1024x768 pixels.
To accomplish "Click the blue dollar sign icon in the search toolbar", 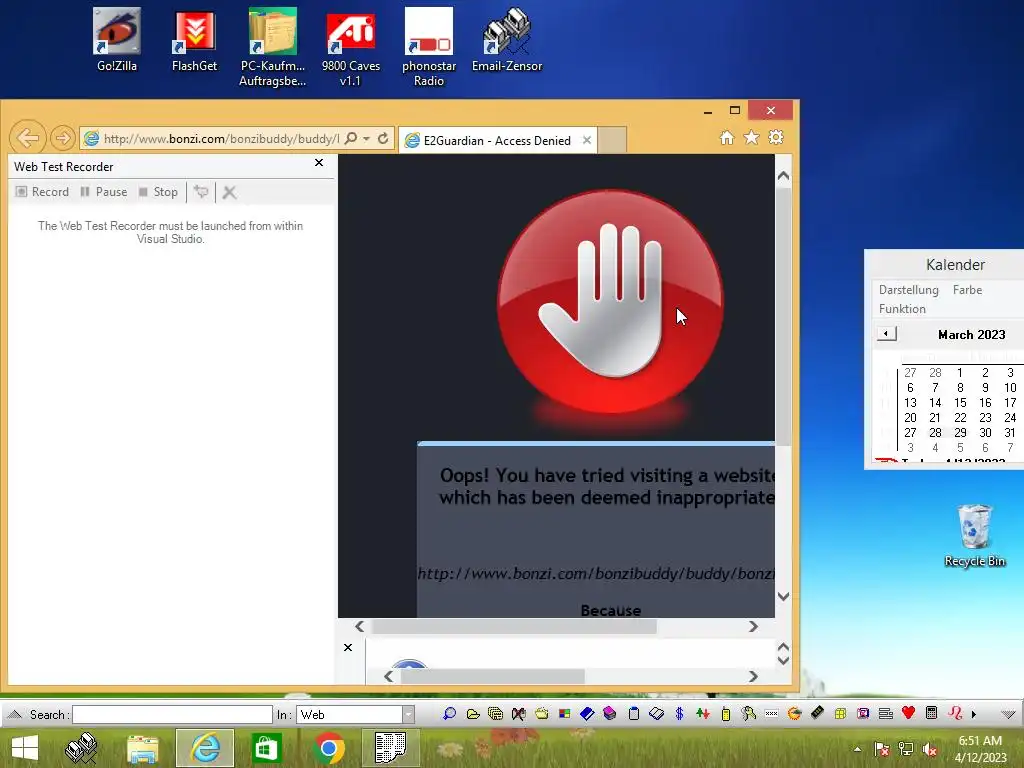I will [x=679, y=714].
